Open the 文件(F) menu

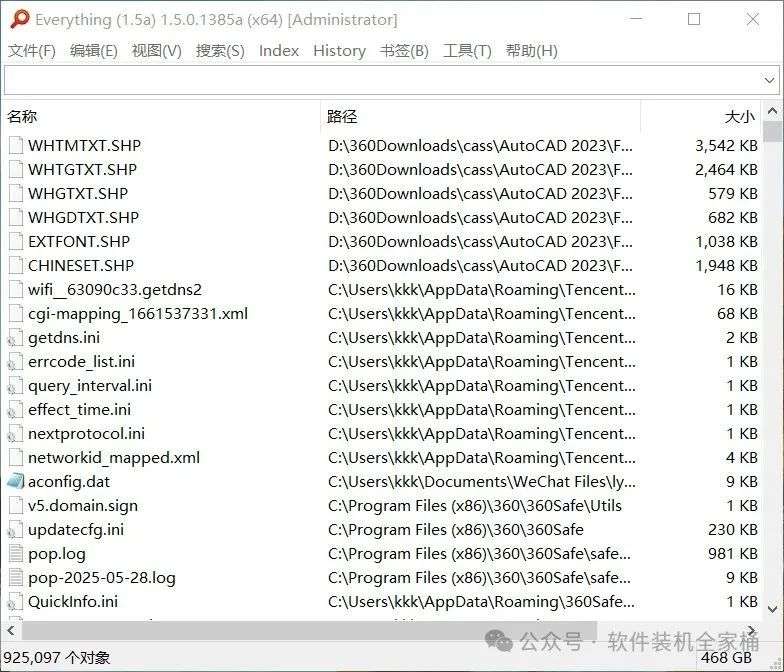[x=32, y=50]
